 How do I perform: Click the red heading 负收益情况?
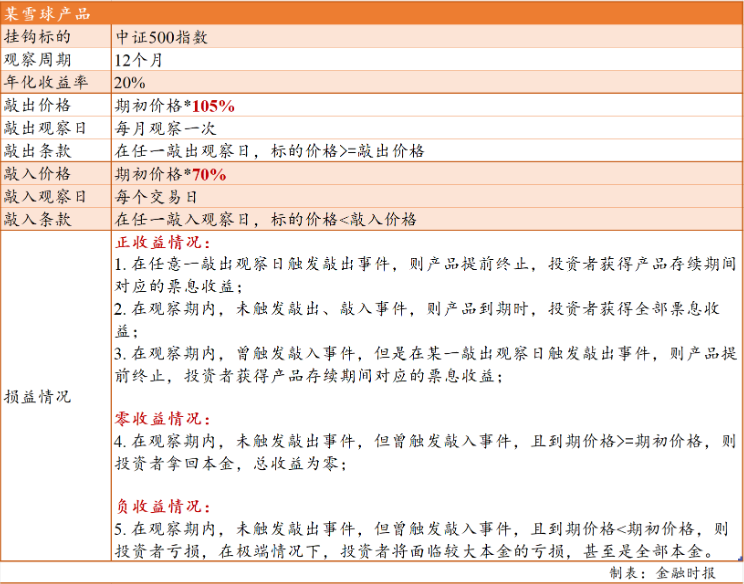(x=163, y=506)
